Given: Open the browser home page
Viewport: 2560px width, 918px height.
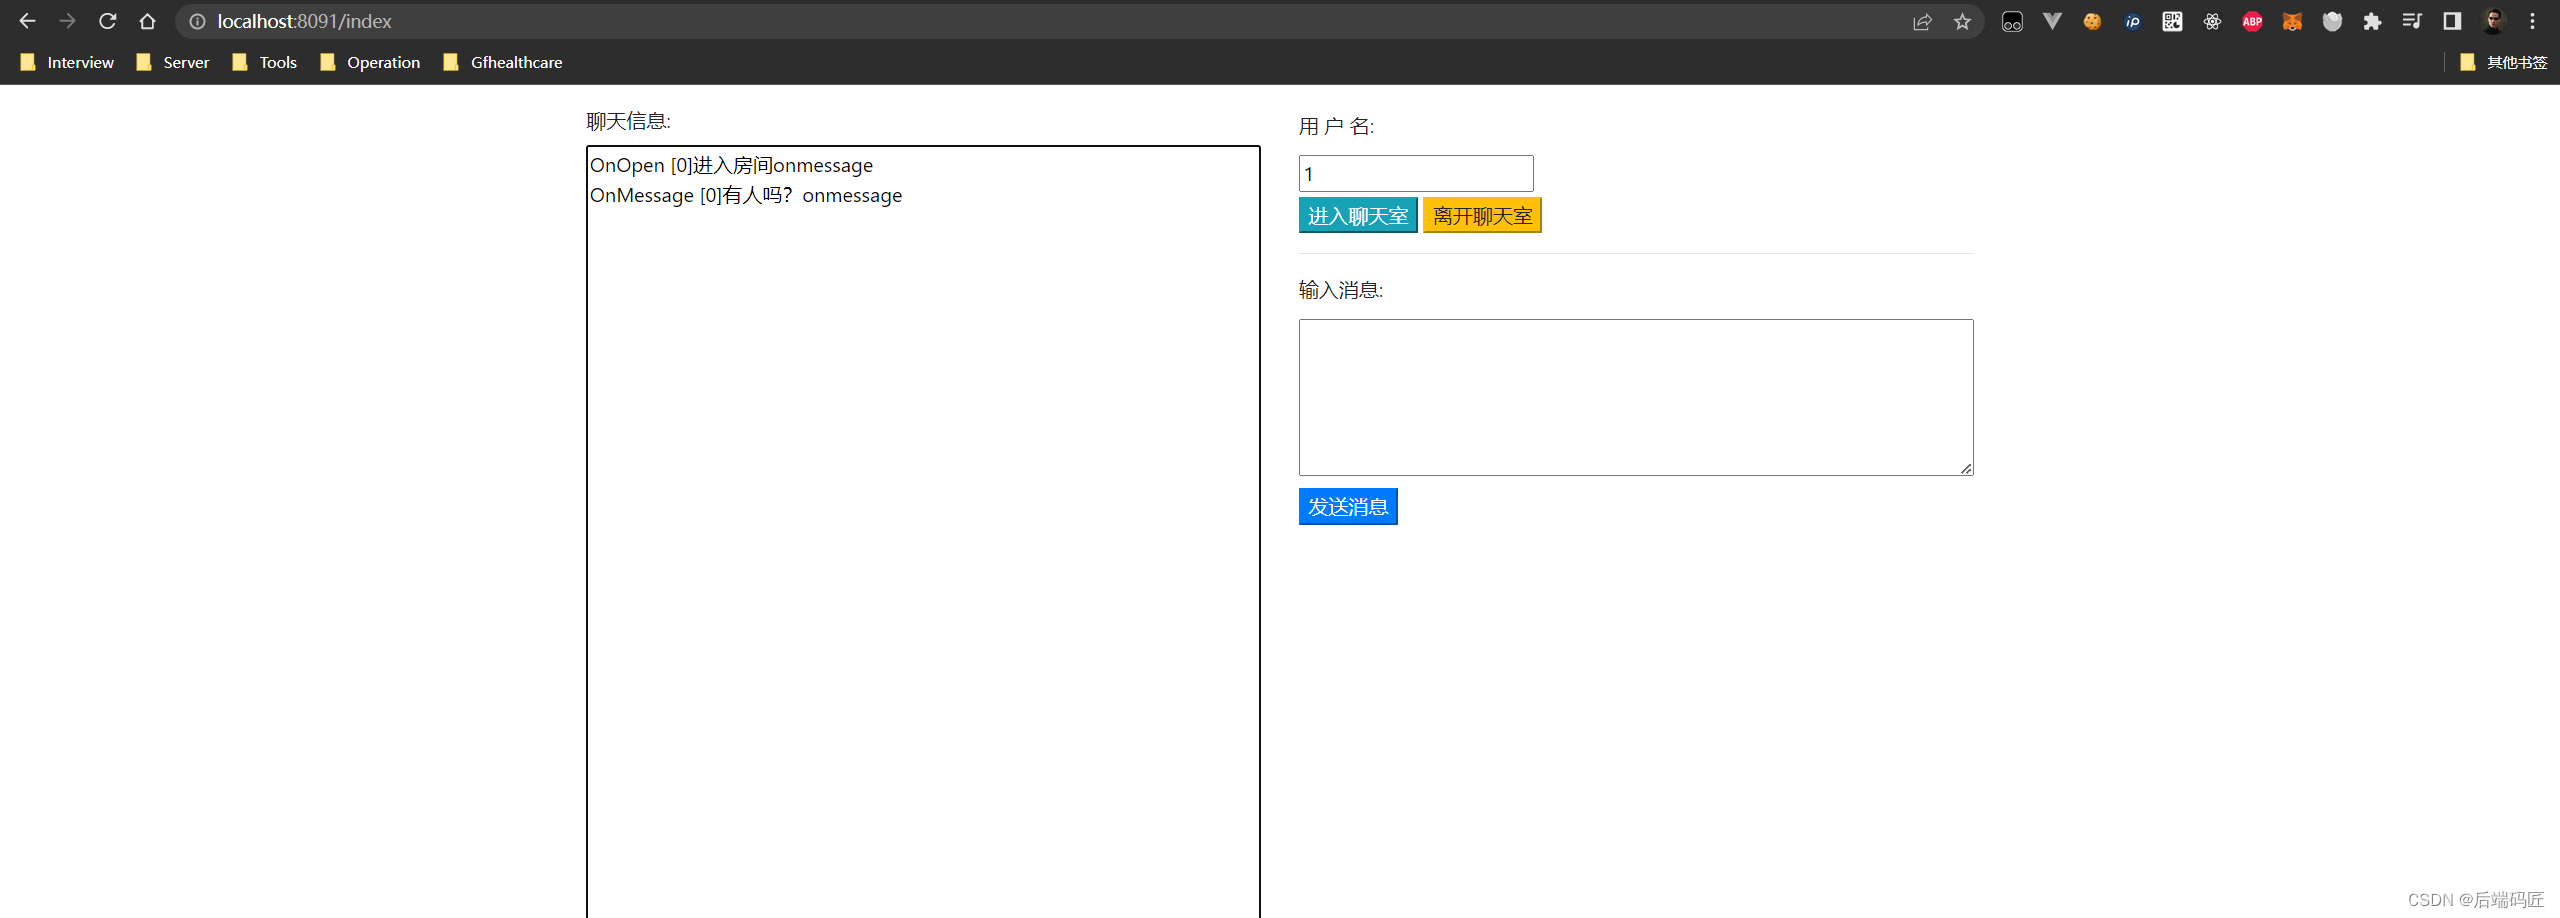Looking at the screenshot, I should pyautogui.click(x=148, y=21).
